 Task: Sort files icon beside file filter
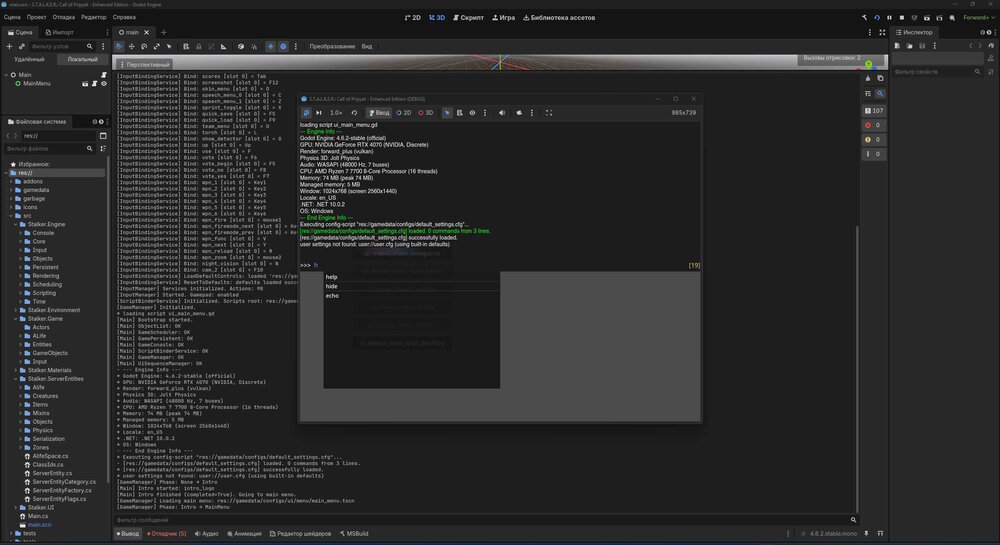pos(103,149)
